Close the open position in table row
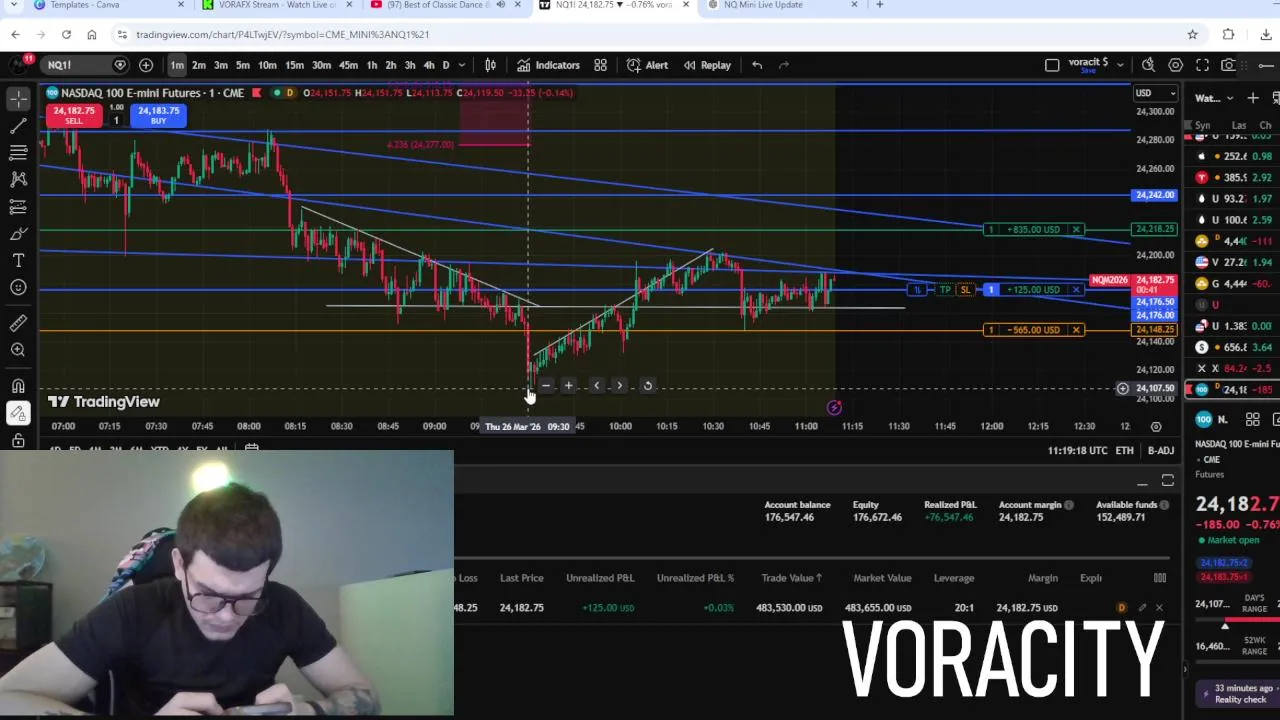Screen dimensions: 1280x720 coord(1159,608)
